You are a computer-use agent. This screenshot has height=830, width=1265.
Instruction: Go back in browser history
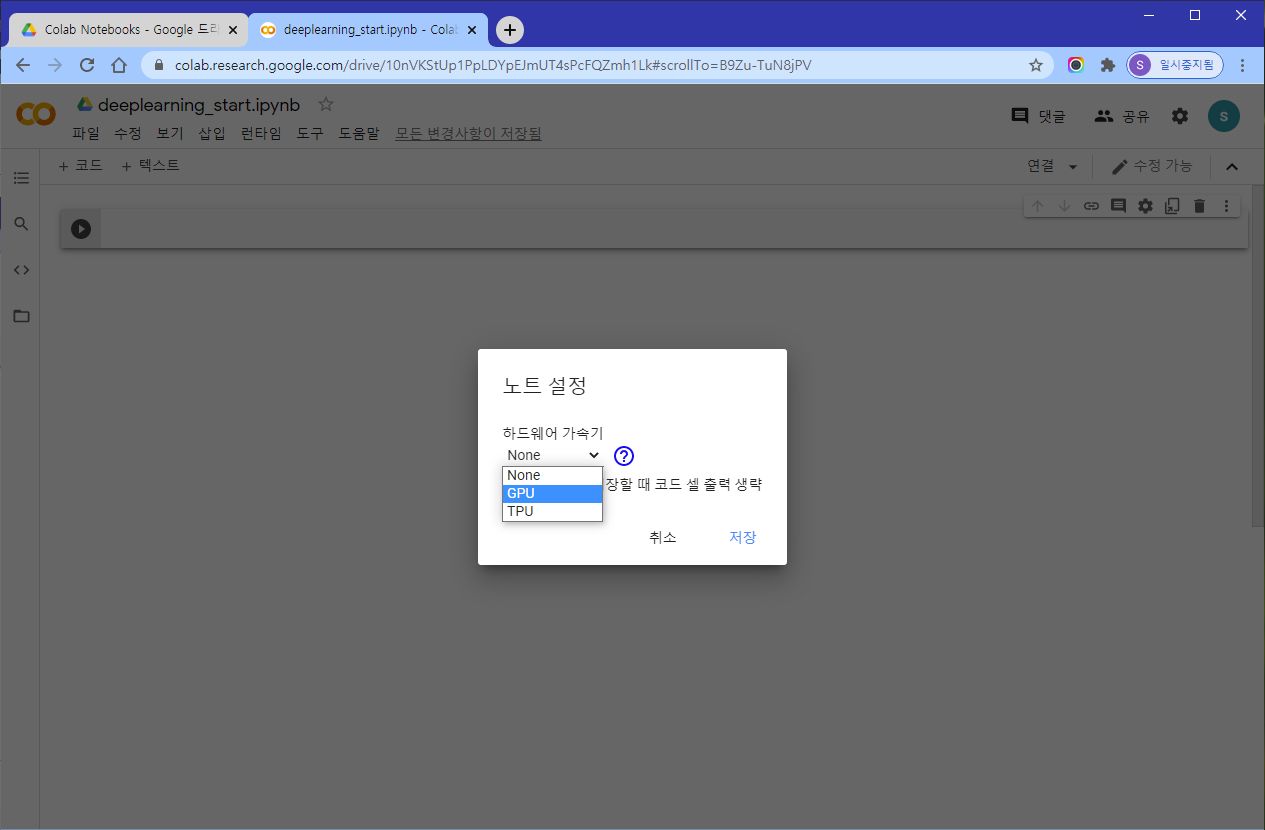23,65
